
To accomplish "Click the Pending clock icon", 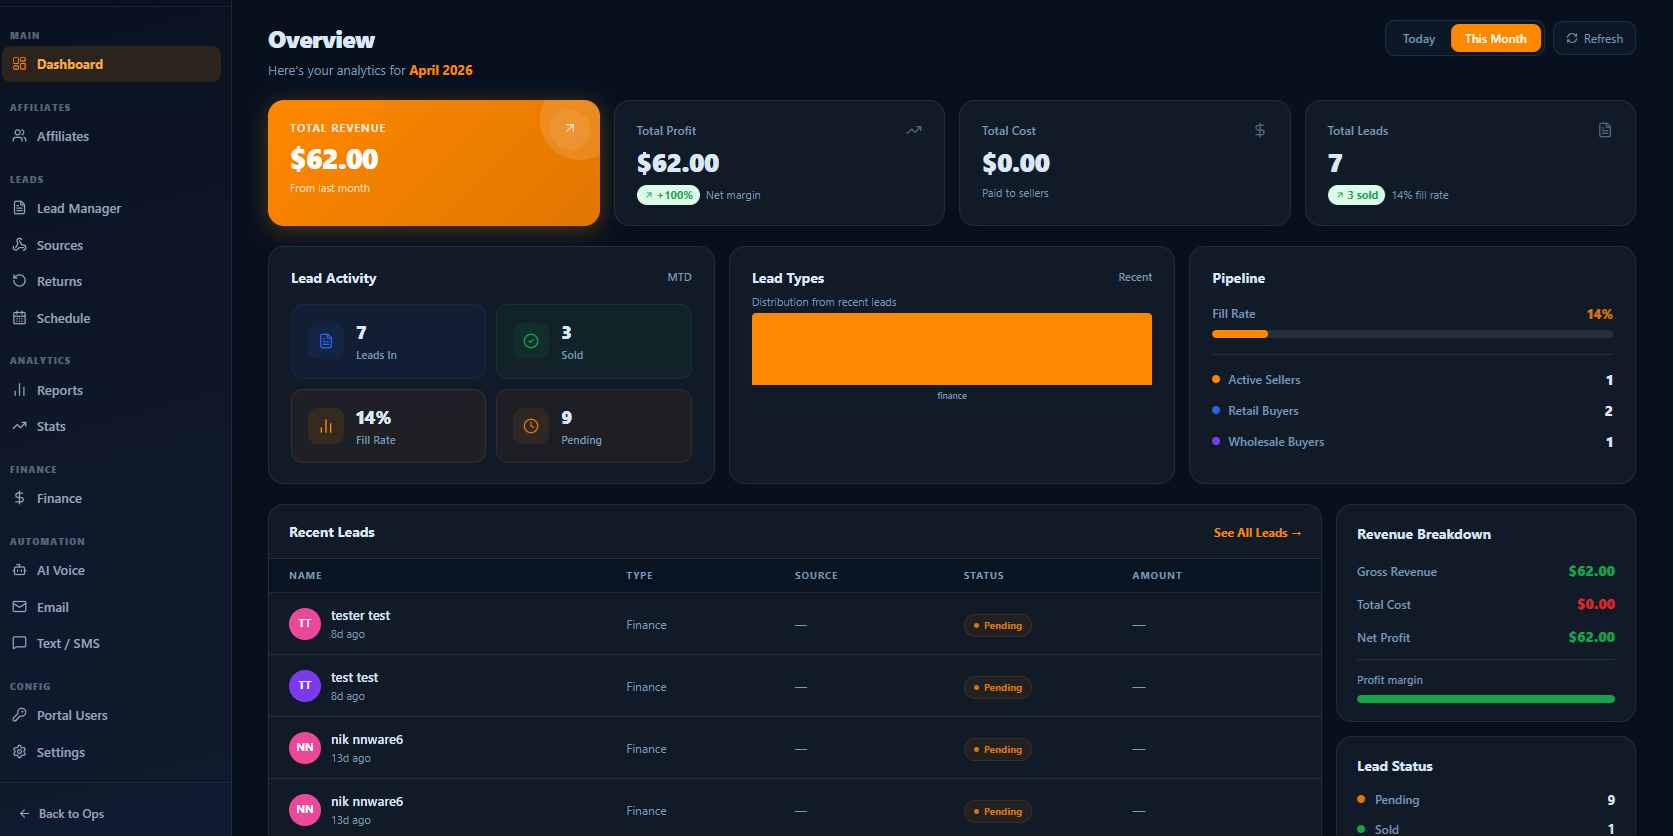I will tap(531, 426).
